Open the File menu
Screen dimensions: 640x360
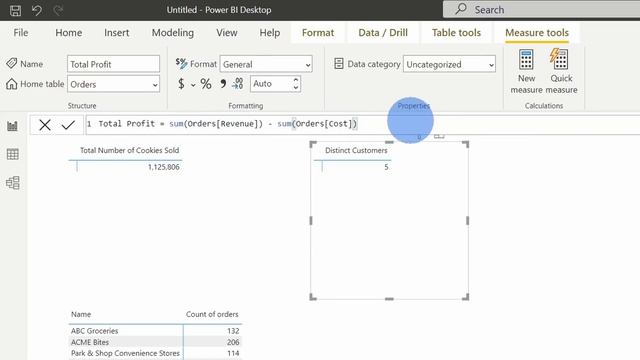click(21, 33)
